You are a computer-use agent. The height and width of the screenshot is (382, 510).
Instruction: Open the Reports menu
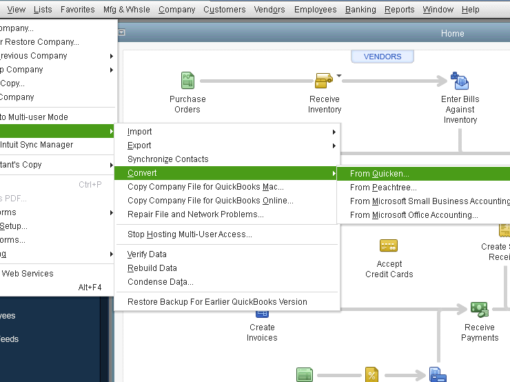[399, 10]
